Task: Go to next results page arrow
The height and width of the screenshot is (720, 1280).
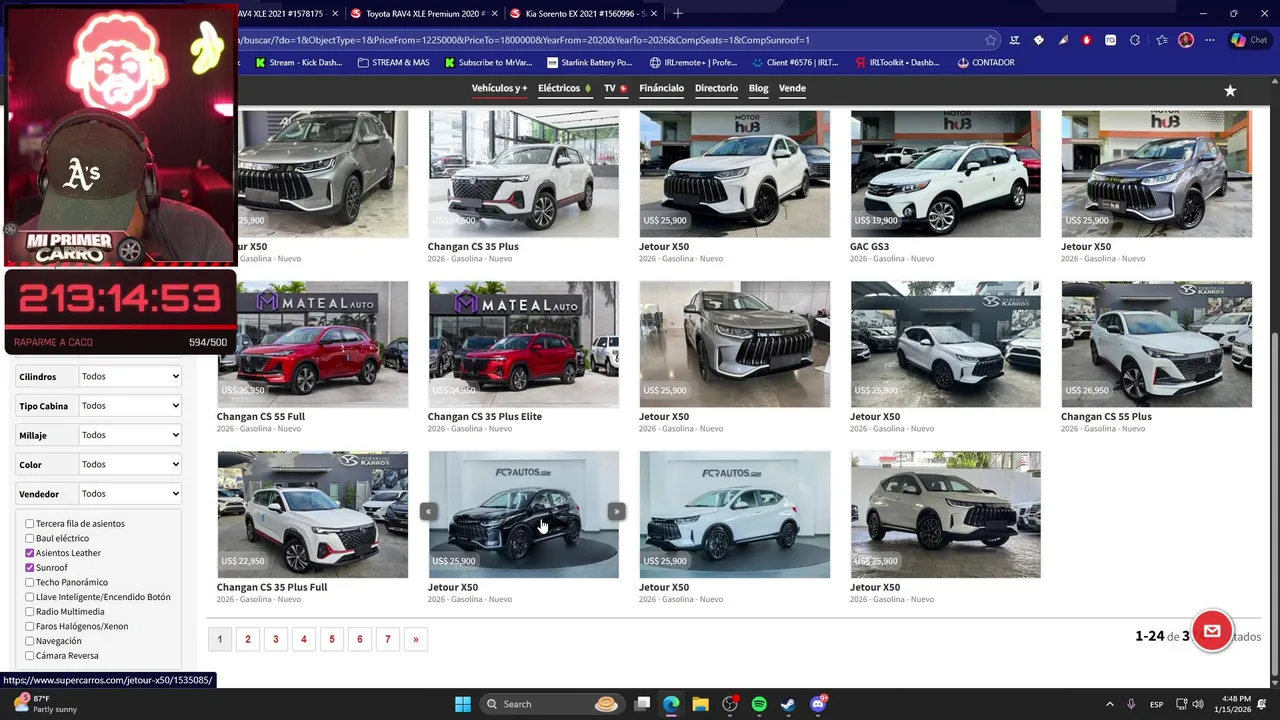Action: coord(416,639)
